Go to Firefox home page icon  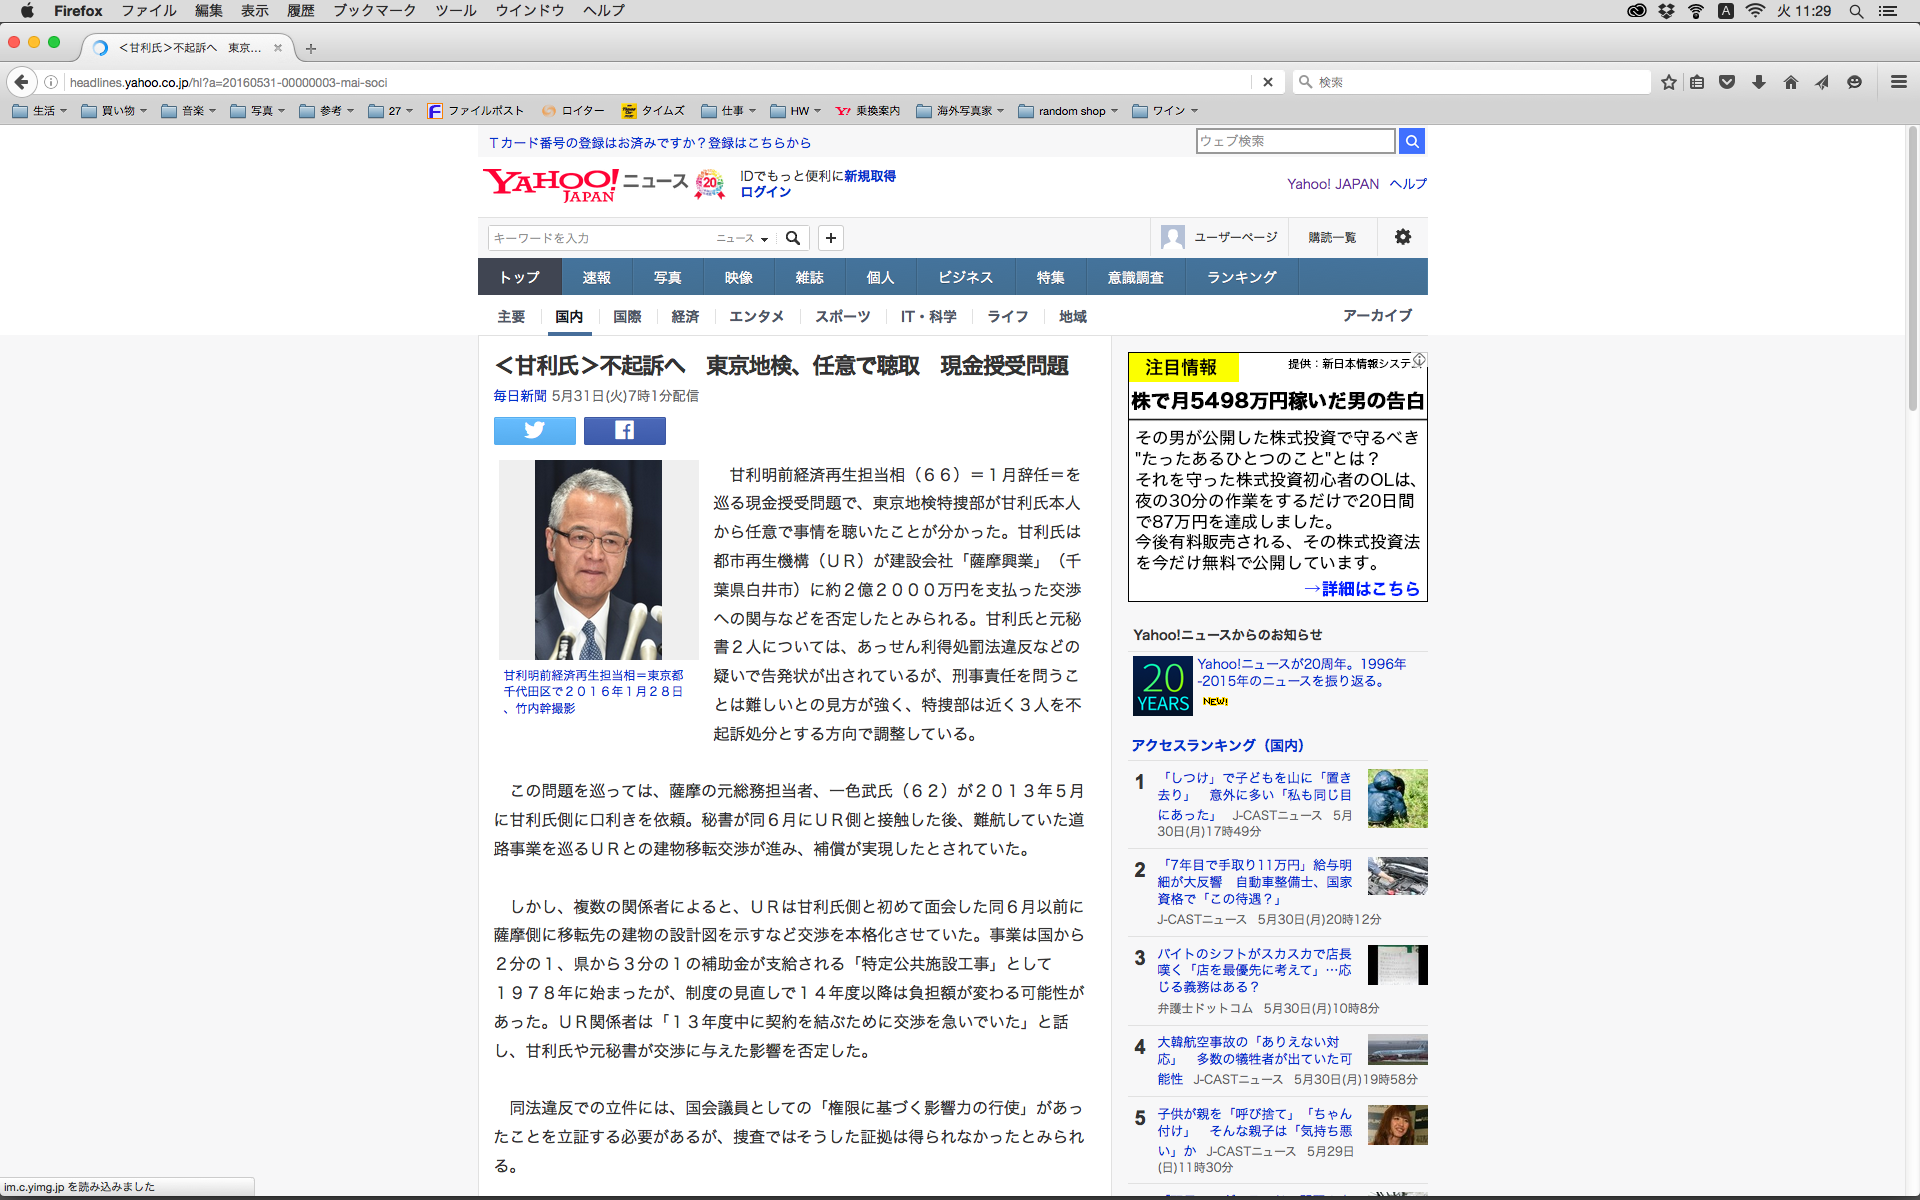click(1790, 82)
